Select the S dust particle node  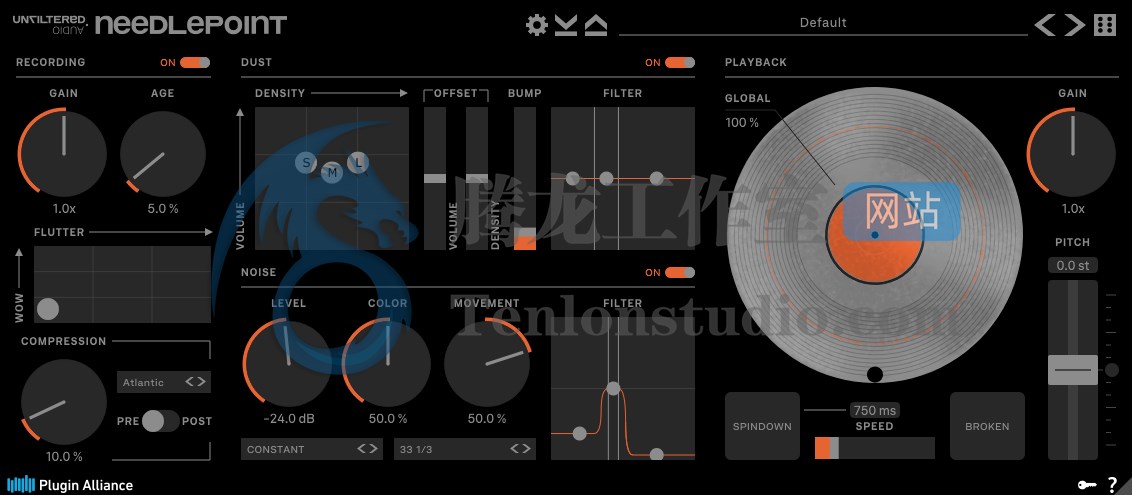click(x=306, y=163)
